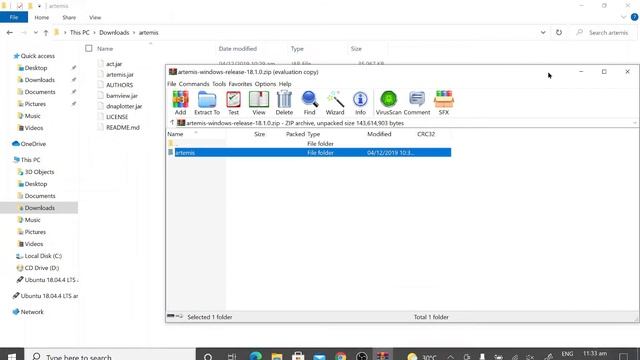This screenshot has height=360, width=640.
Task: Select Local Disk (C:) in sidebar
Action: tap(43, 256)
